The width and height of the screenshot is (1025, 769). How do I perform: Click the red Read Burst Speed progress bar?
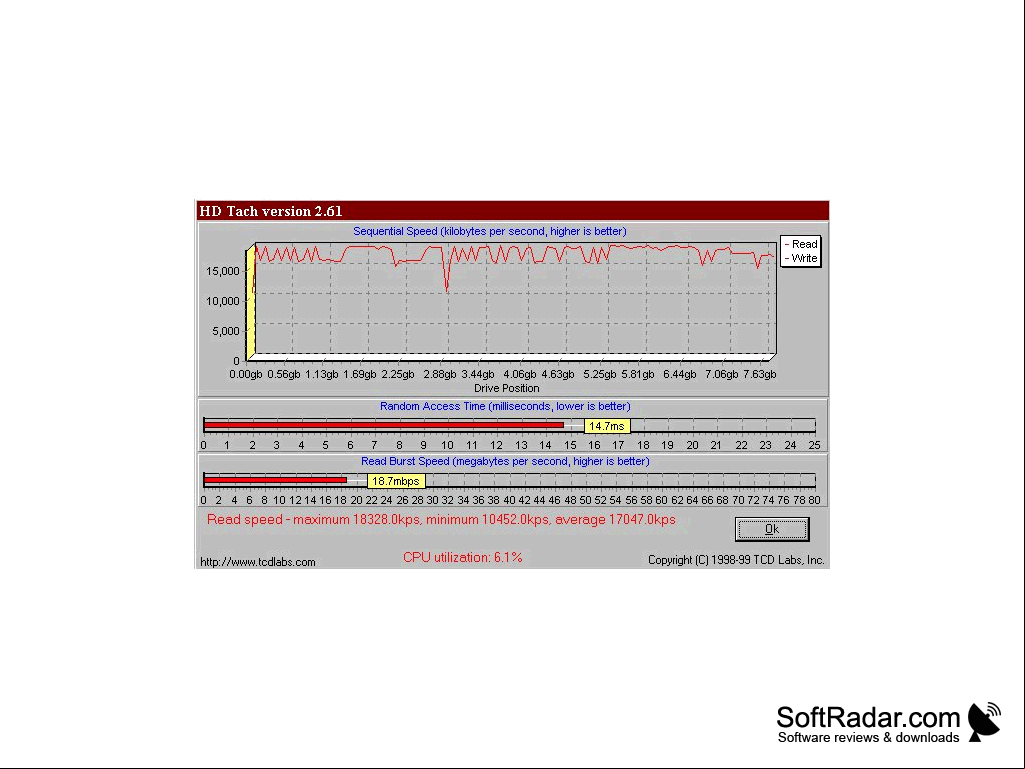point(275,481)
